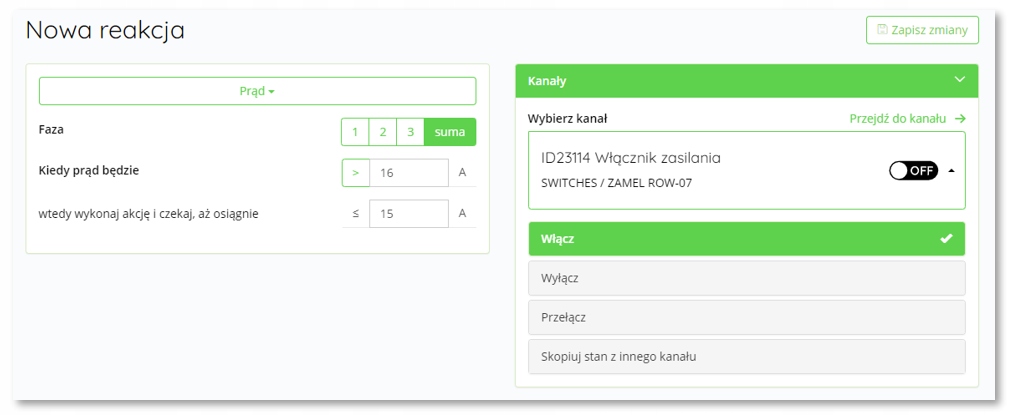Click Zapisz zmiany button
The image size is (1010, 415).
(922, 30)
